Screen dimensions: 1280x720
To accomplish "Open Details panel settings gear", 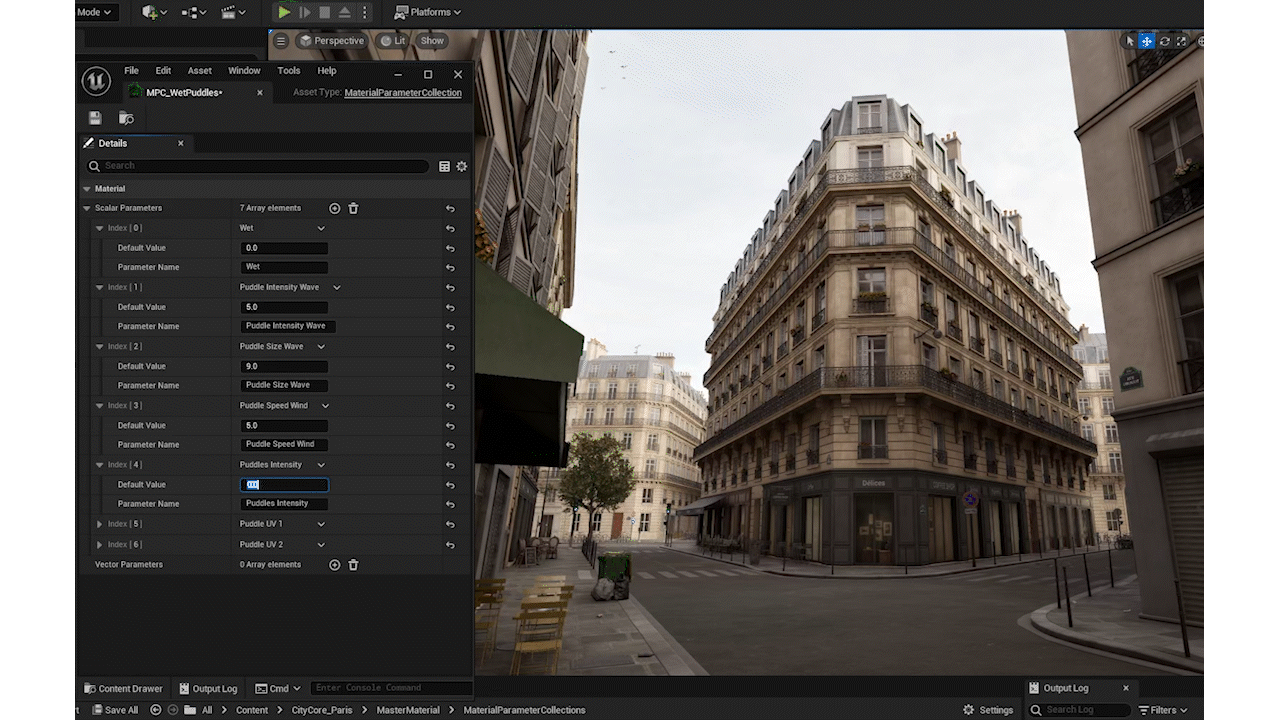I will pyautogui.click(x=462, y=166).
